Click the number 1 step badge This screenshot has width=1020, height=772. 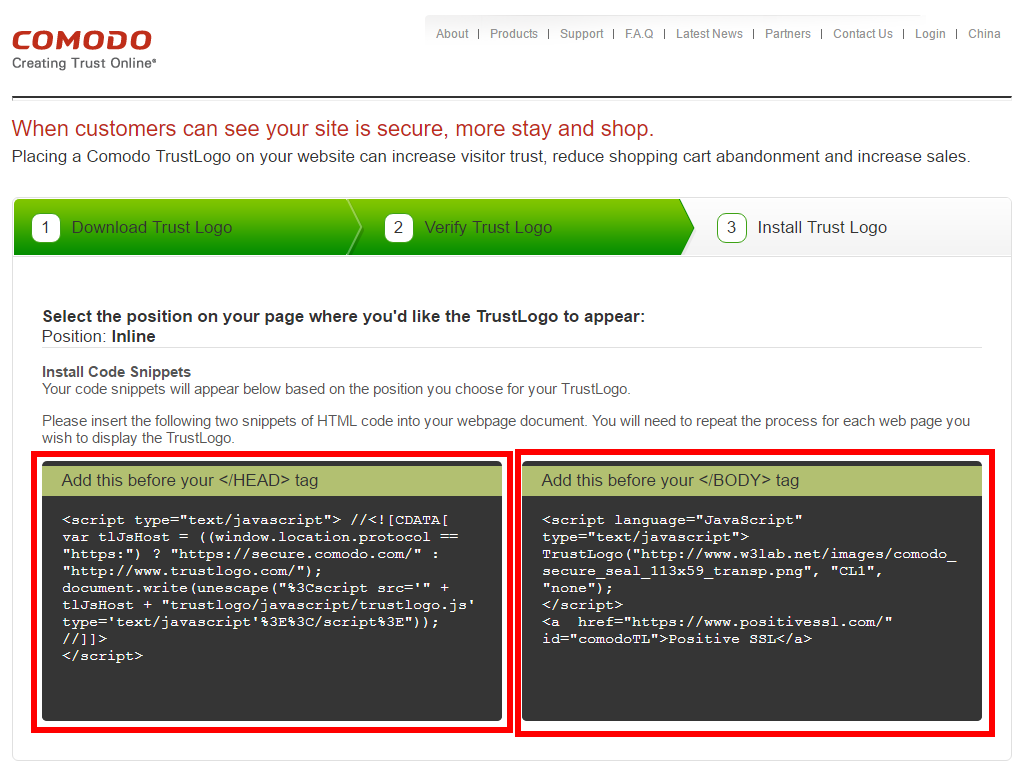46,228
